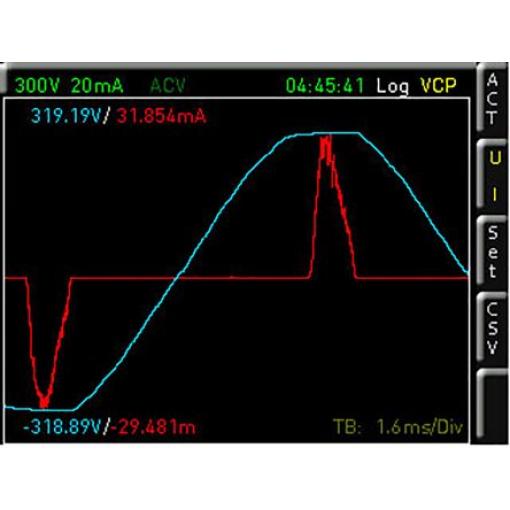Click the 319.19V peak voltage reading
This screenshot has width=510, height=510.
[66, 116]
